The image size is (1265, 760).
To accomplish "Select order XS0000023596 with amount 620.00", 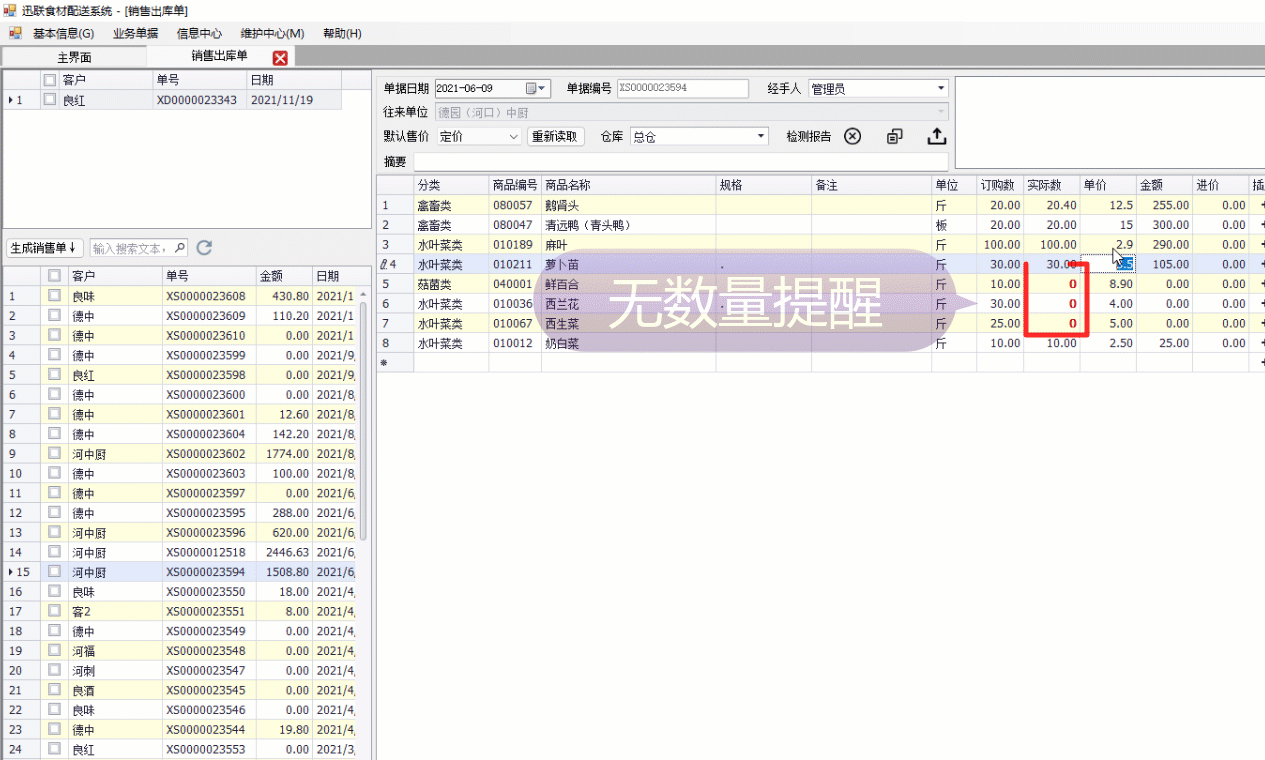I will click(x=180, y=532).
